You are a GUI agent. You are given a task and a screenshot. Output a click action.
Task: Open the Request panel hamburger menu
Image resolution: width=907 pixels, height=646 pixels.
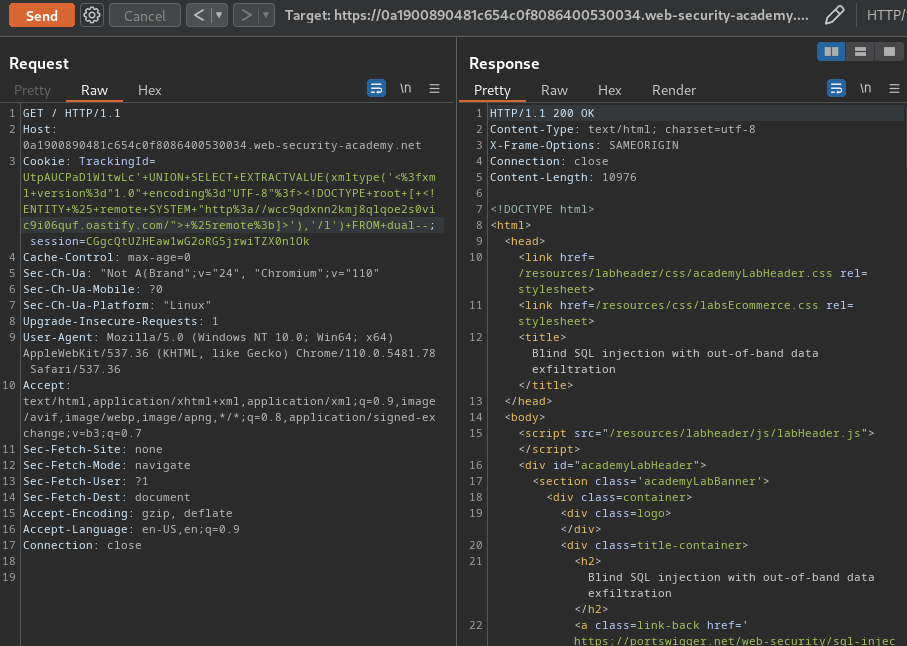434,88
